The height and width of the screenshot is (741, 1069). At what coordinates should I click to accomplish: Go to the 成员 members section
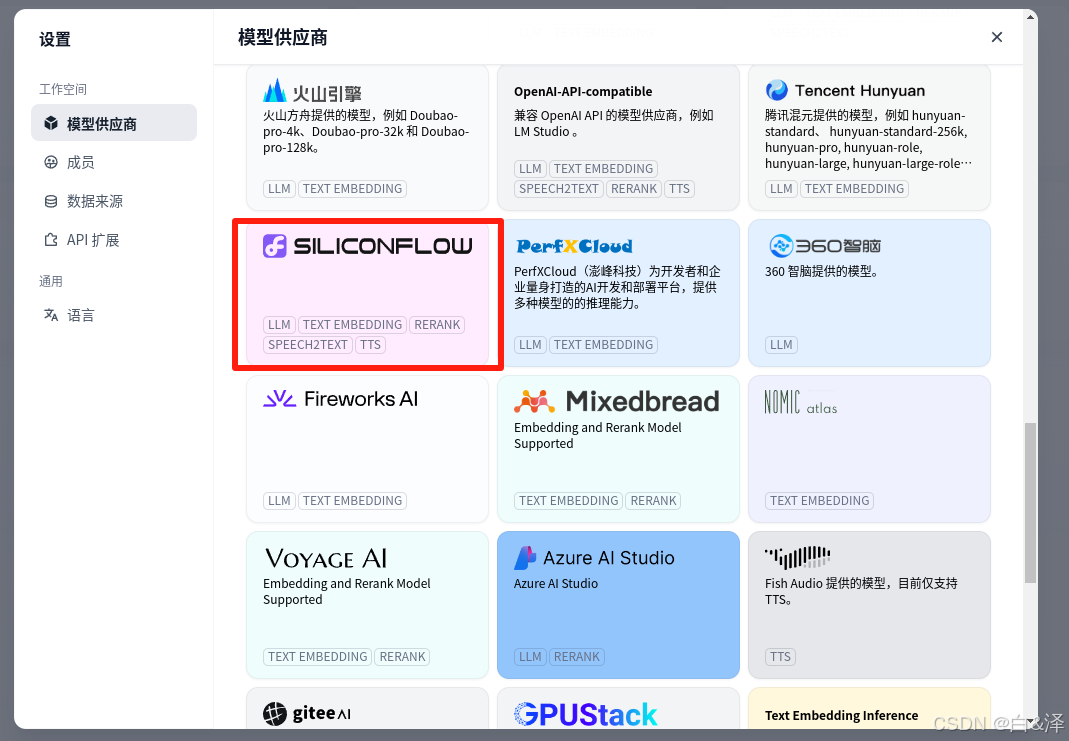coord(80,162)
